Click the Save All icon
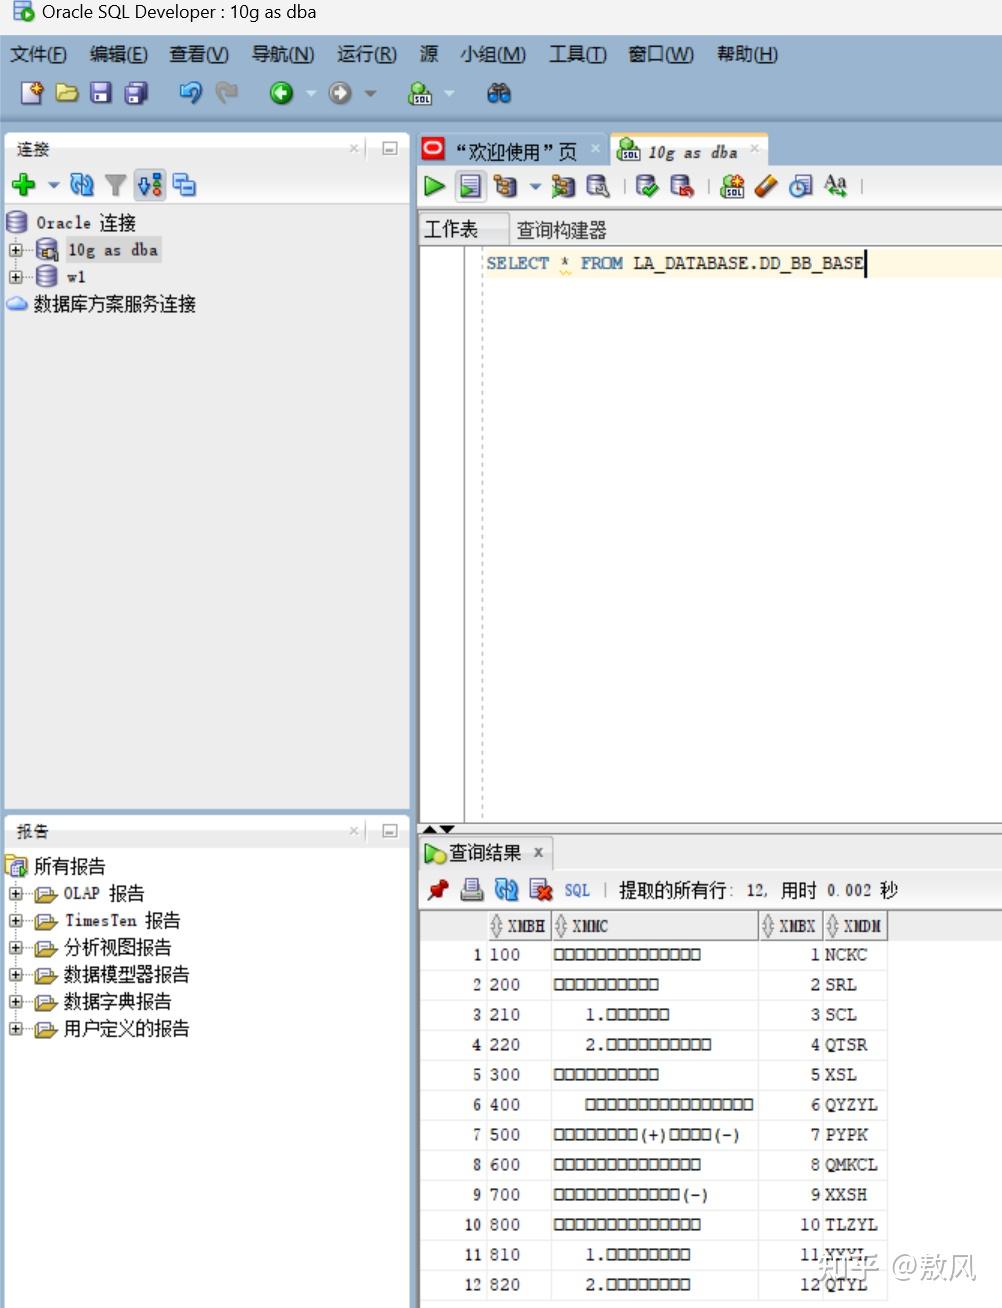This screenshot has width=1002, height=1308. 136,93
